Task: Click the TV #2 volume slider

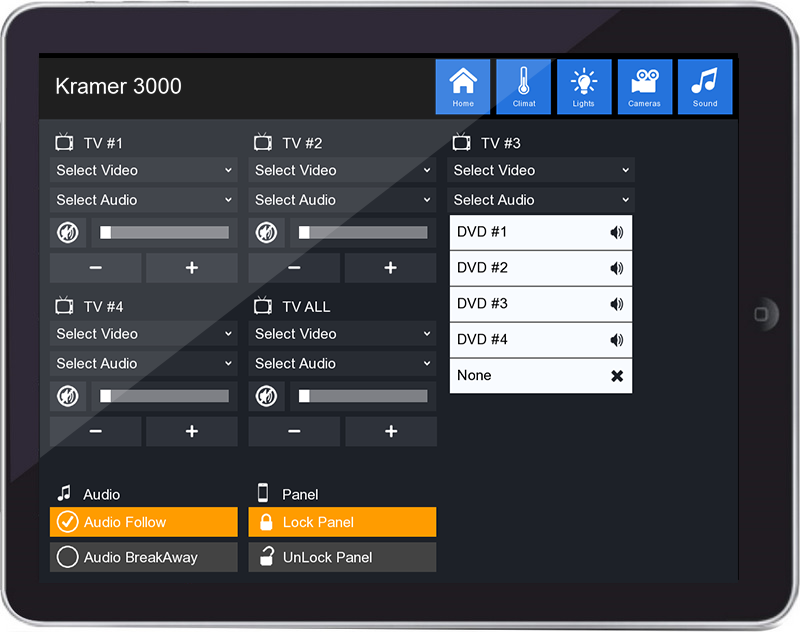Action: pos(363,233)
